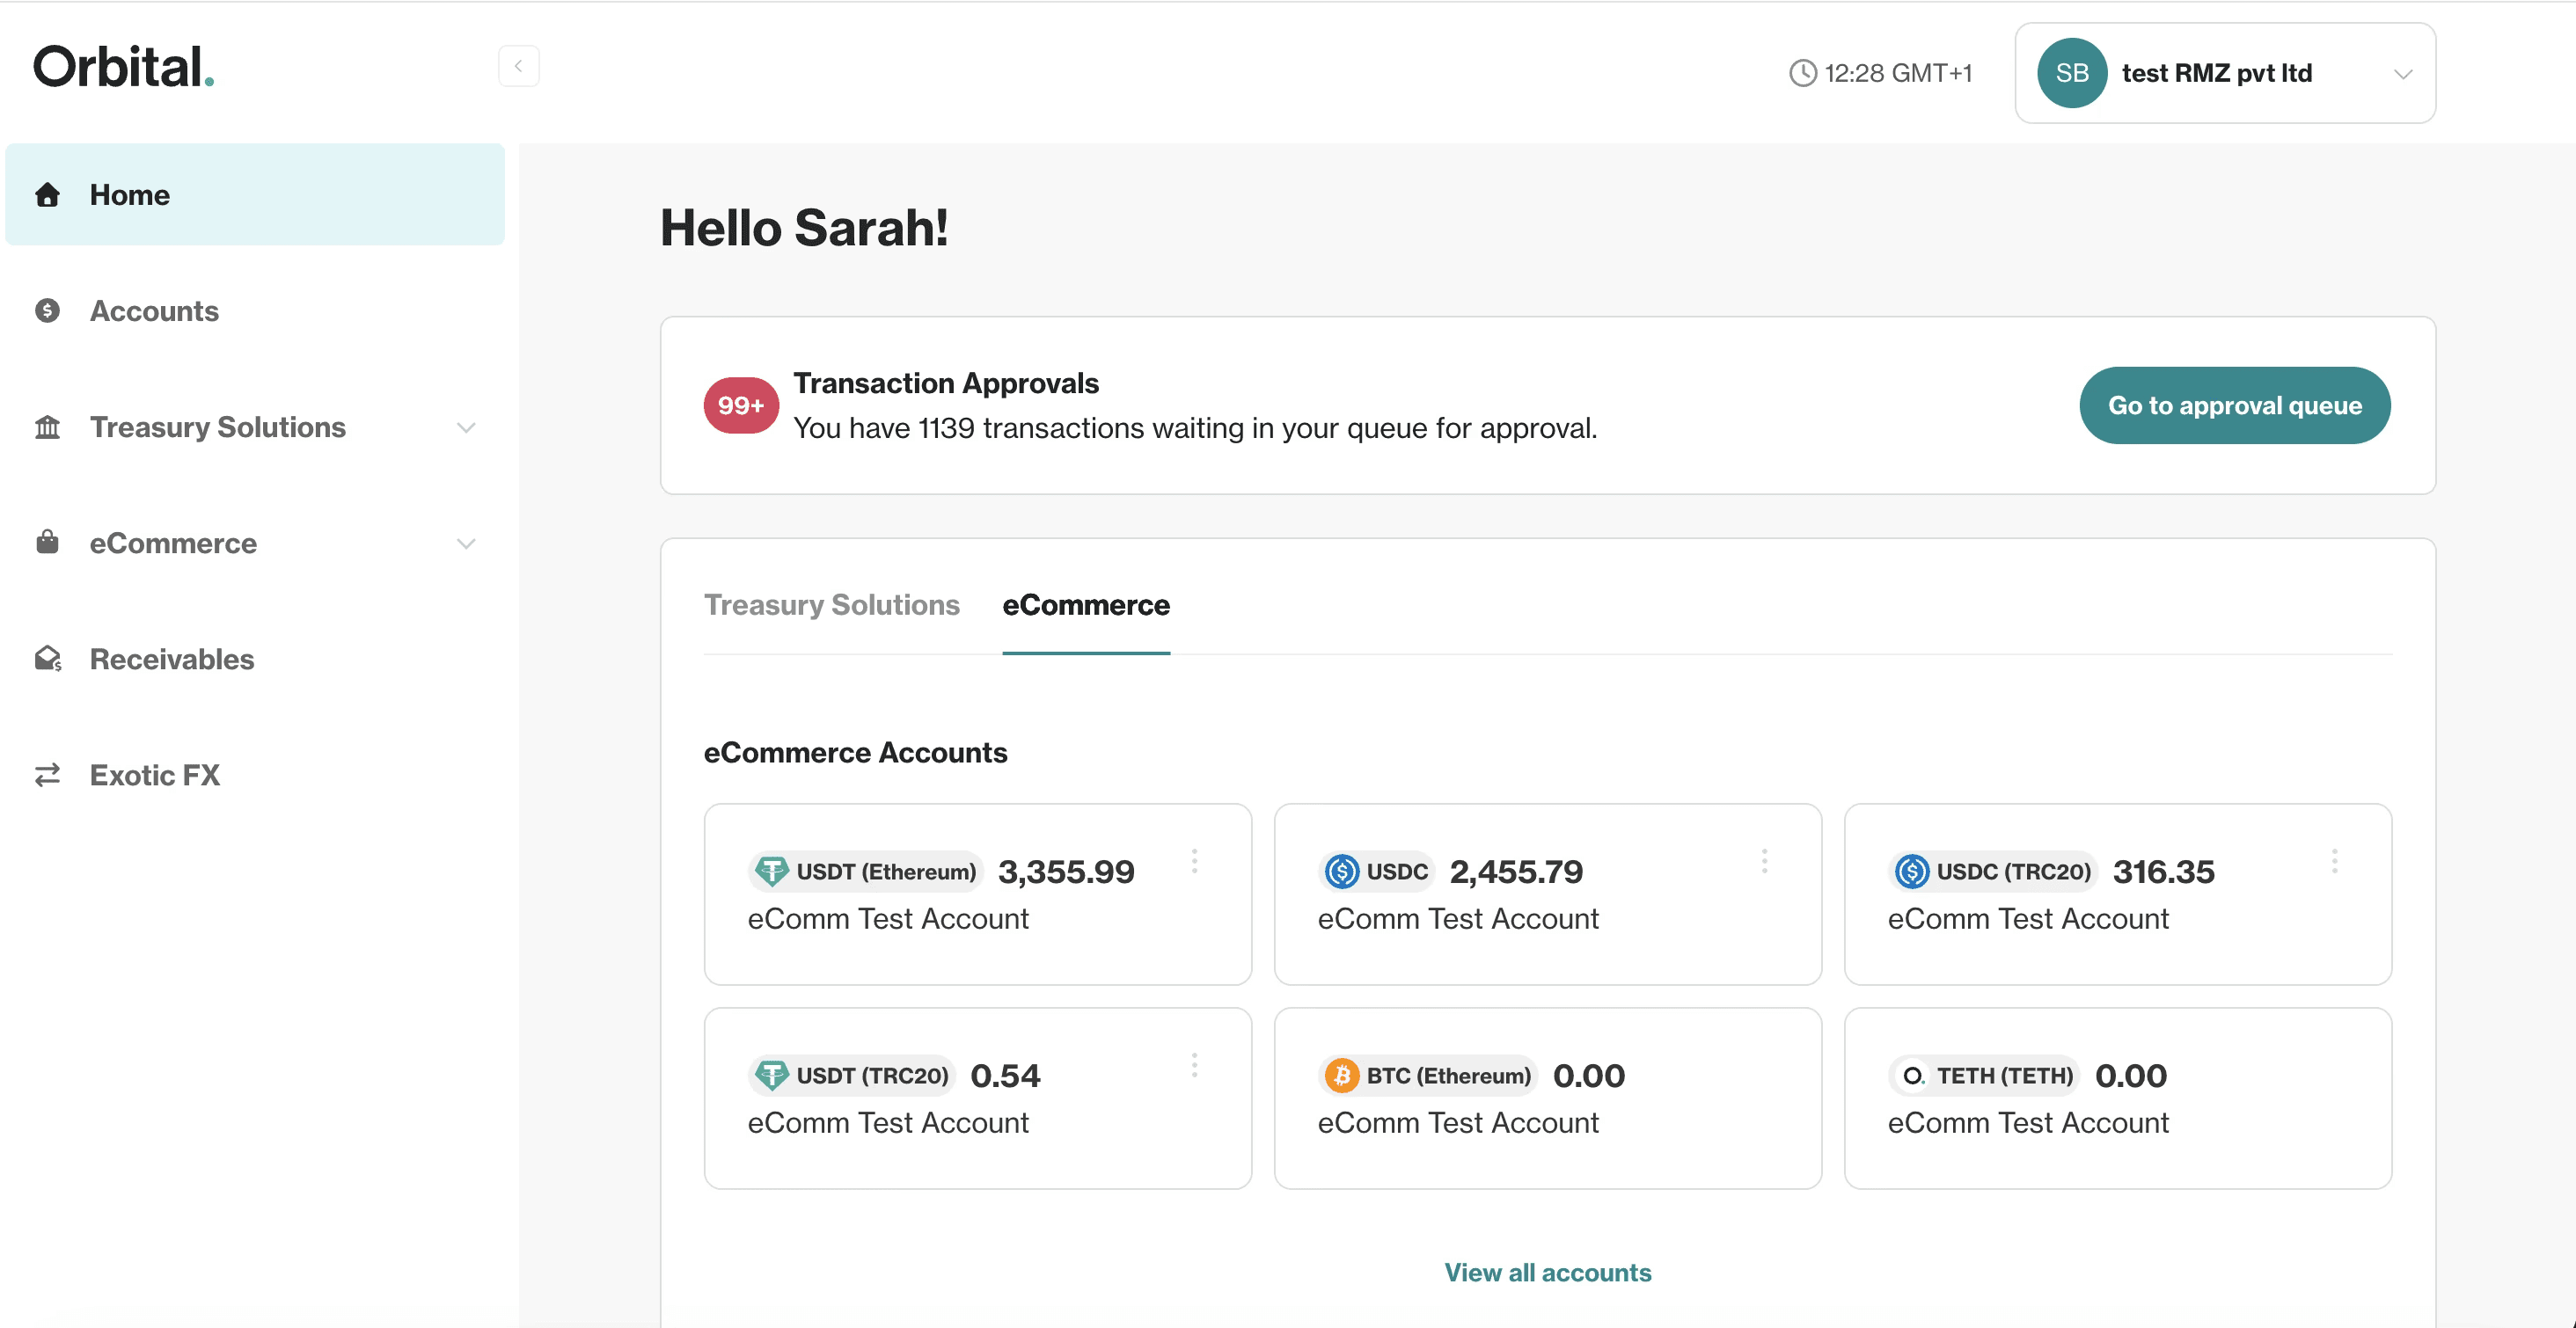The image size is (2576, 1328).
Task: Switch to Treasury Solutions tab
Action: 831,605
